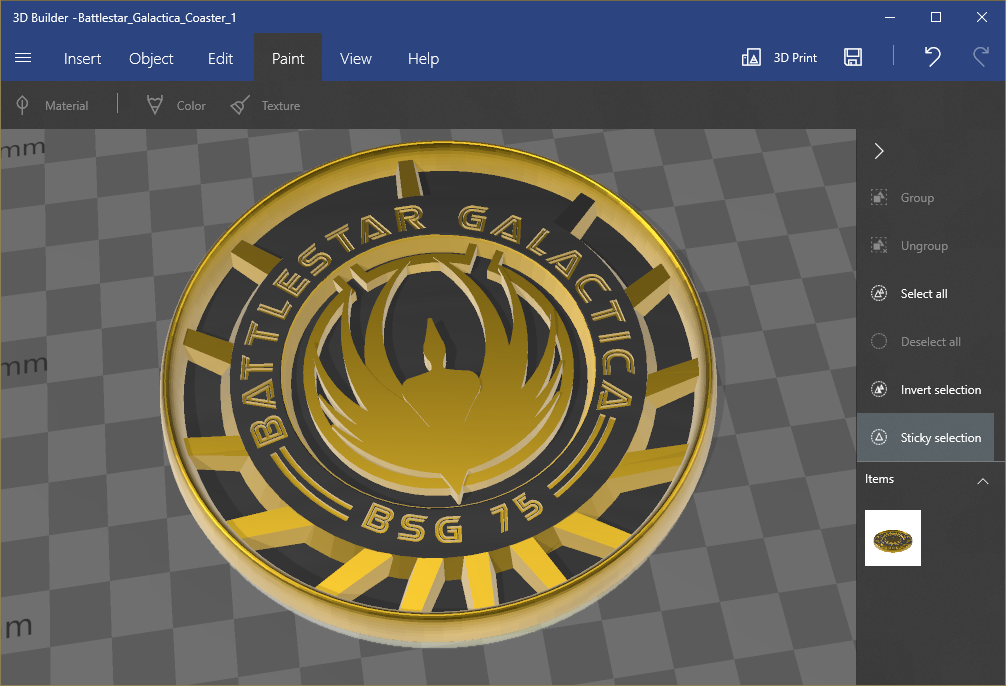
Task: Click the coaster model in the viewport
Action: tap(439, 393)
